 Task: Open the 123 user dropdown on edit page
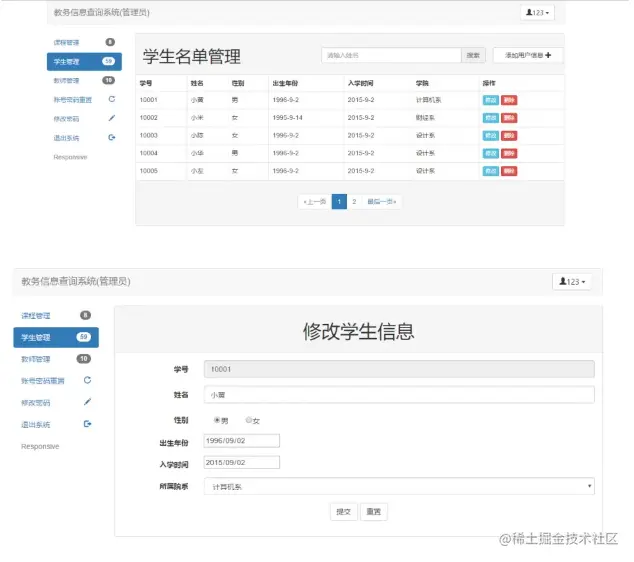pos(572,281)
